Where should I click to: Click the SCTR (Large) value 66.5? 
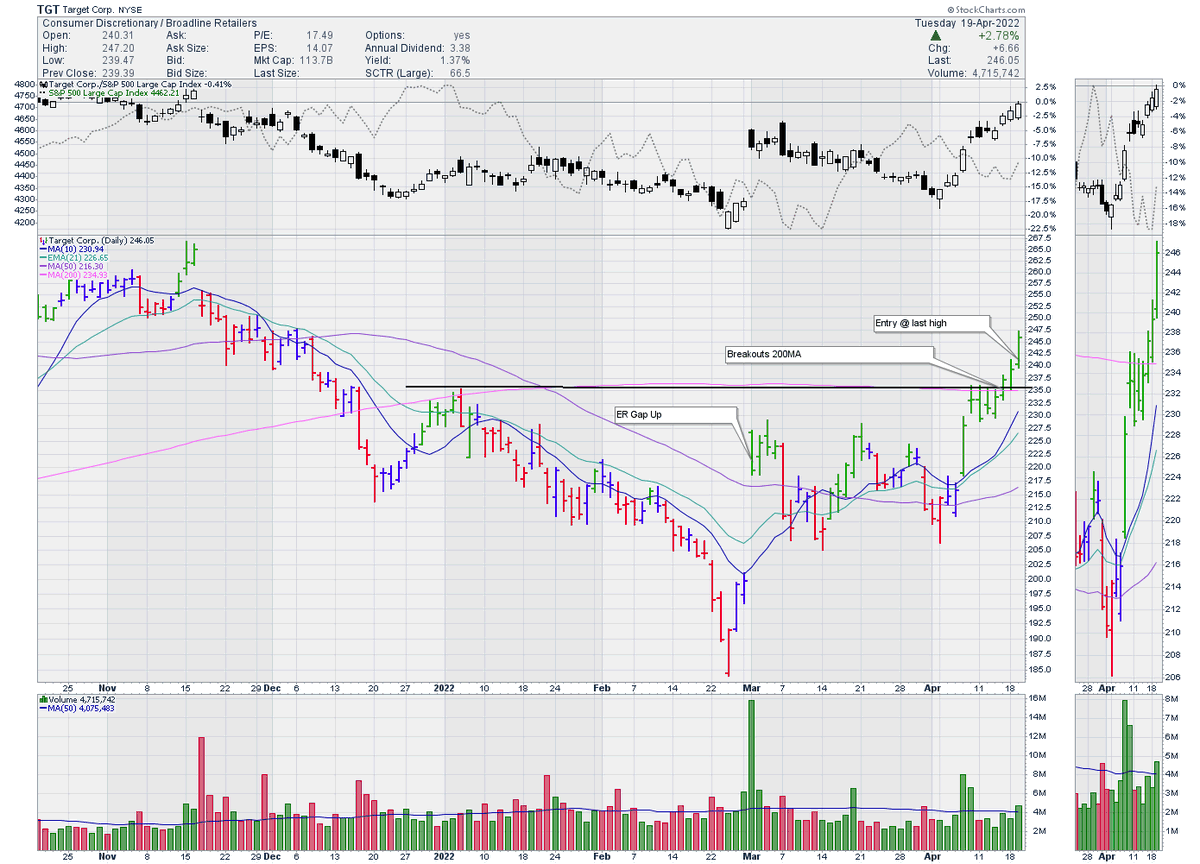(x=459, y=71)
